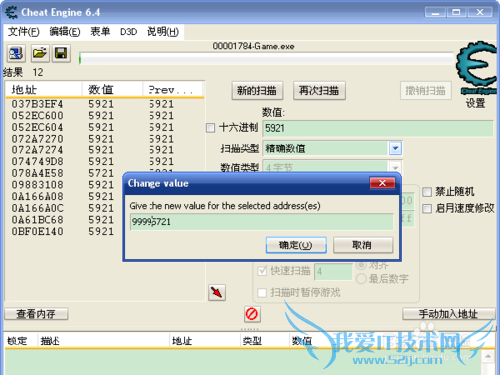Click the 锁定 column header
Viewport: 500px width, 375px height.
(x=21, y=341)
